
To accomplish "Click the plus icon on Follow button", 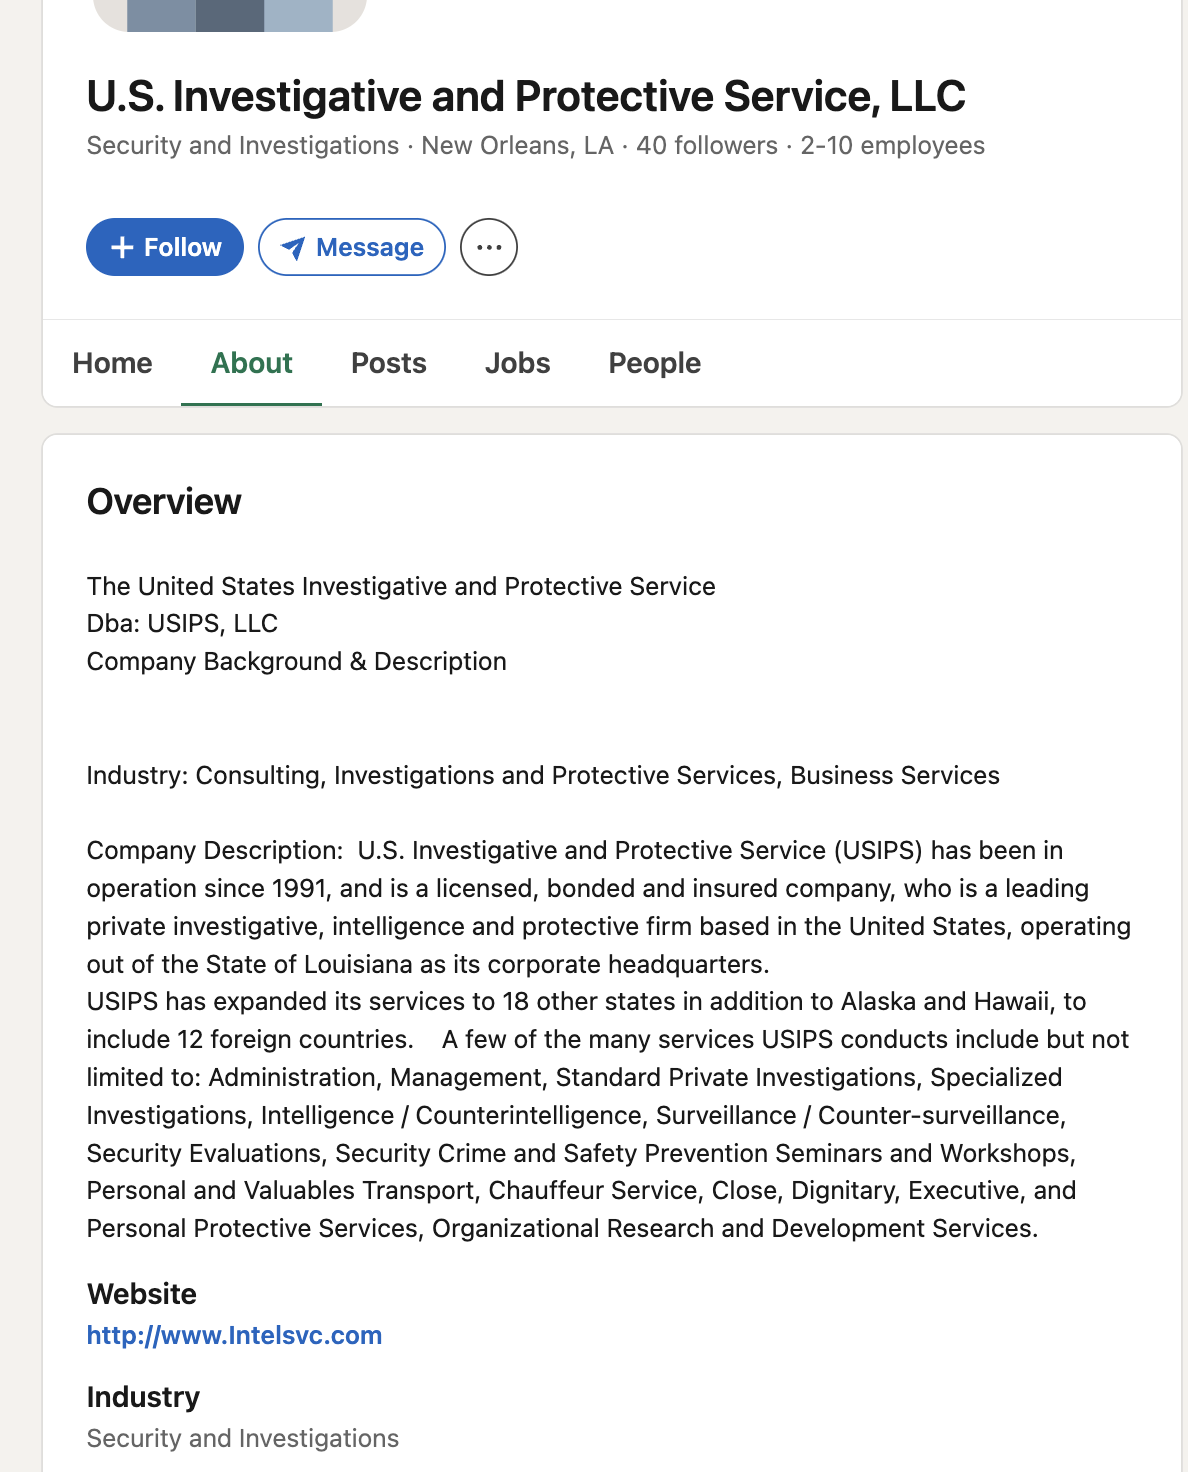I will [122, 247].
